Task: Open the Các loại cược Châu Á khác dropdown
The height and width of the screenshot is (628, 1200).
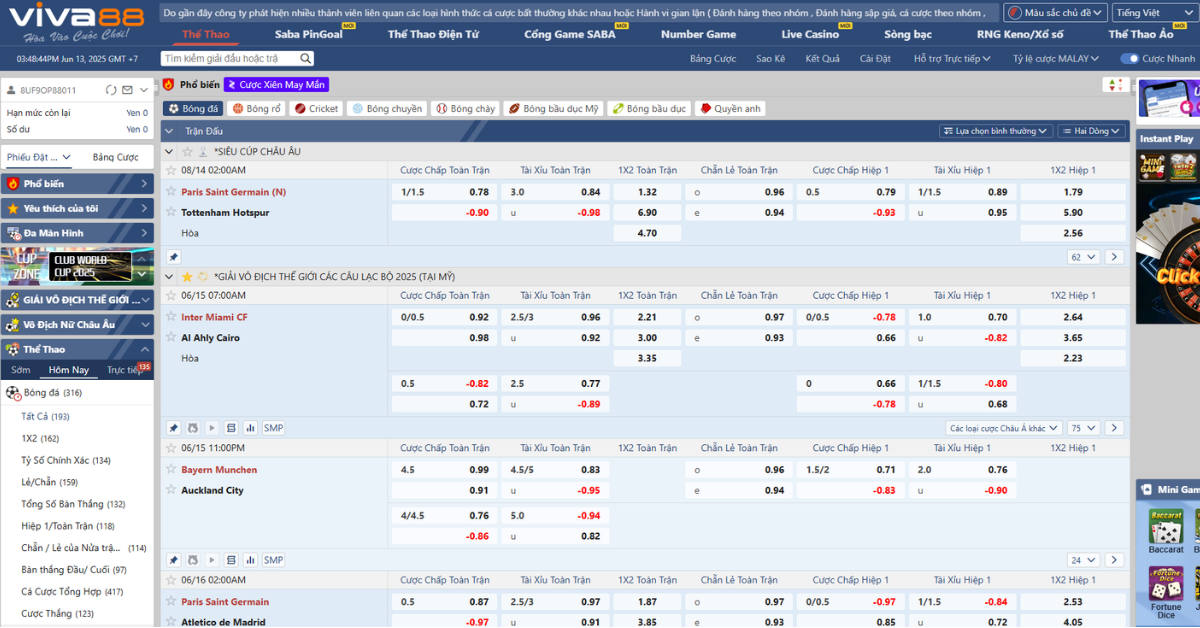Action: 1004,428
